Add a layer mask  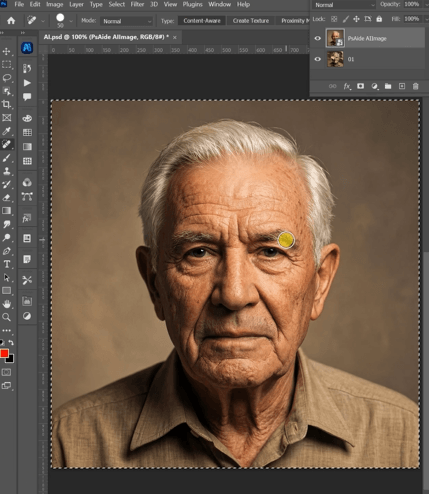[x=360, y=86]
